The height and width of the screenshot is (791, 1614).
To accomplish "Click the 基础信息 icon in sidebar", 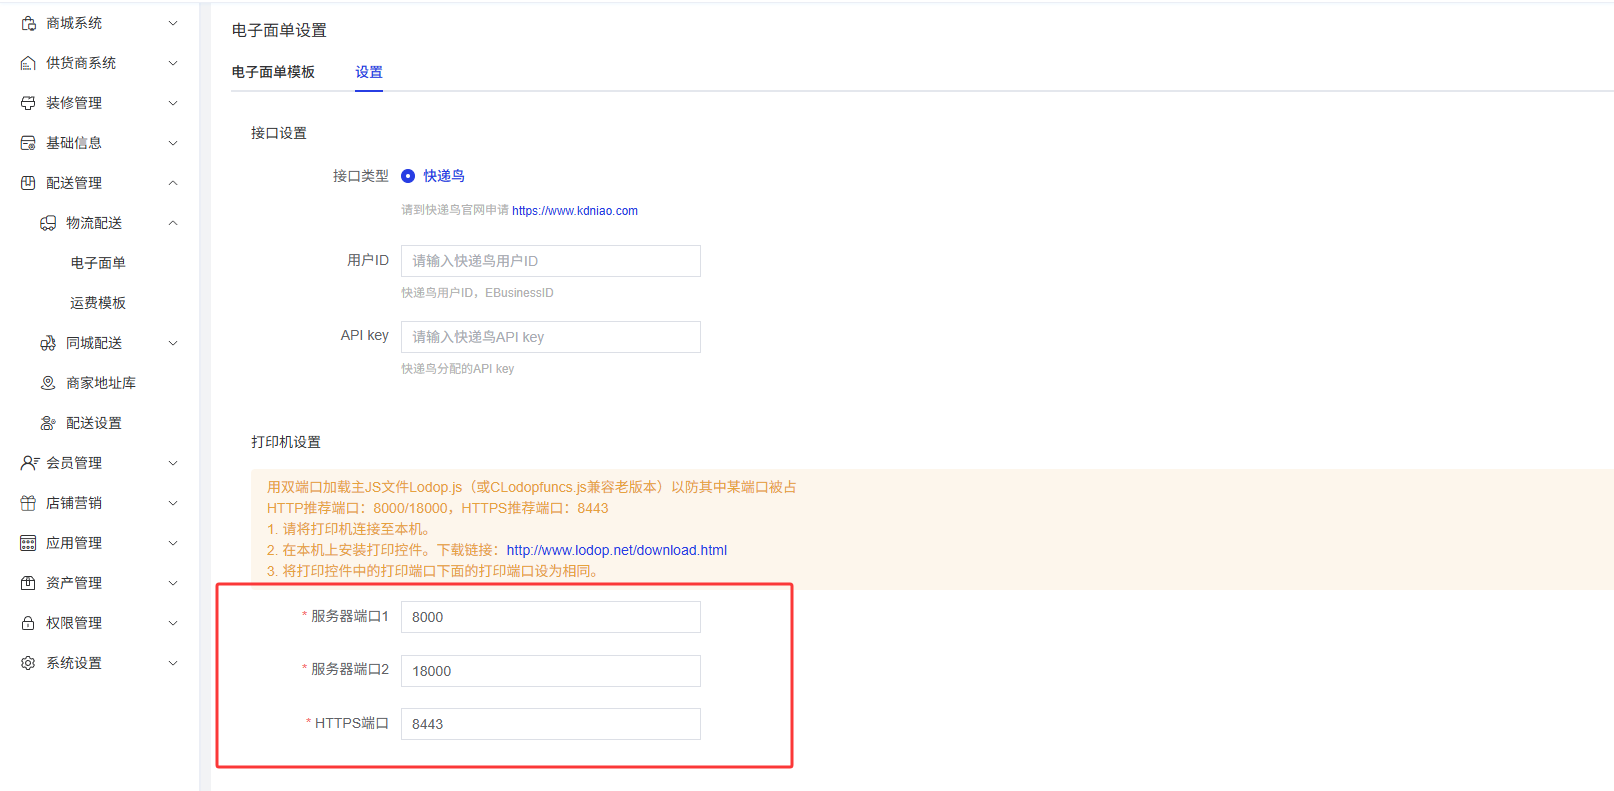I will click(28, 143).
